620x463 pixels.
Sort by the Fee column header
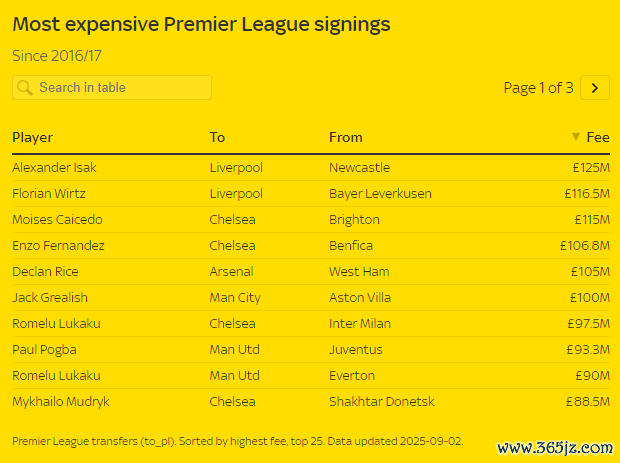[x=598, y=137]
